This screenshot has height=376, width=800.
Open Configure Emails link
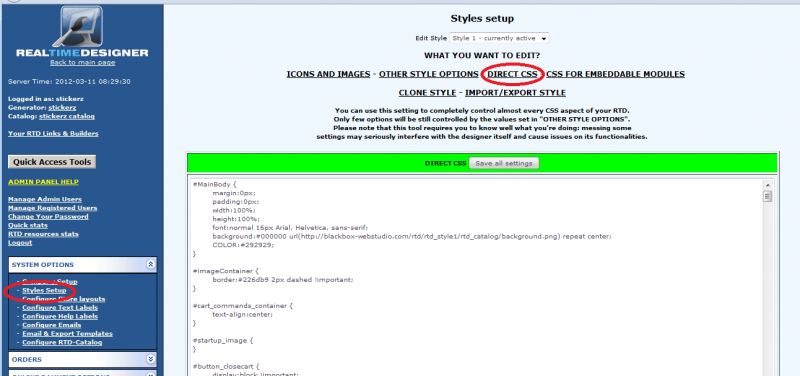52,325
